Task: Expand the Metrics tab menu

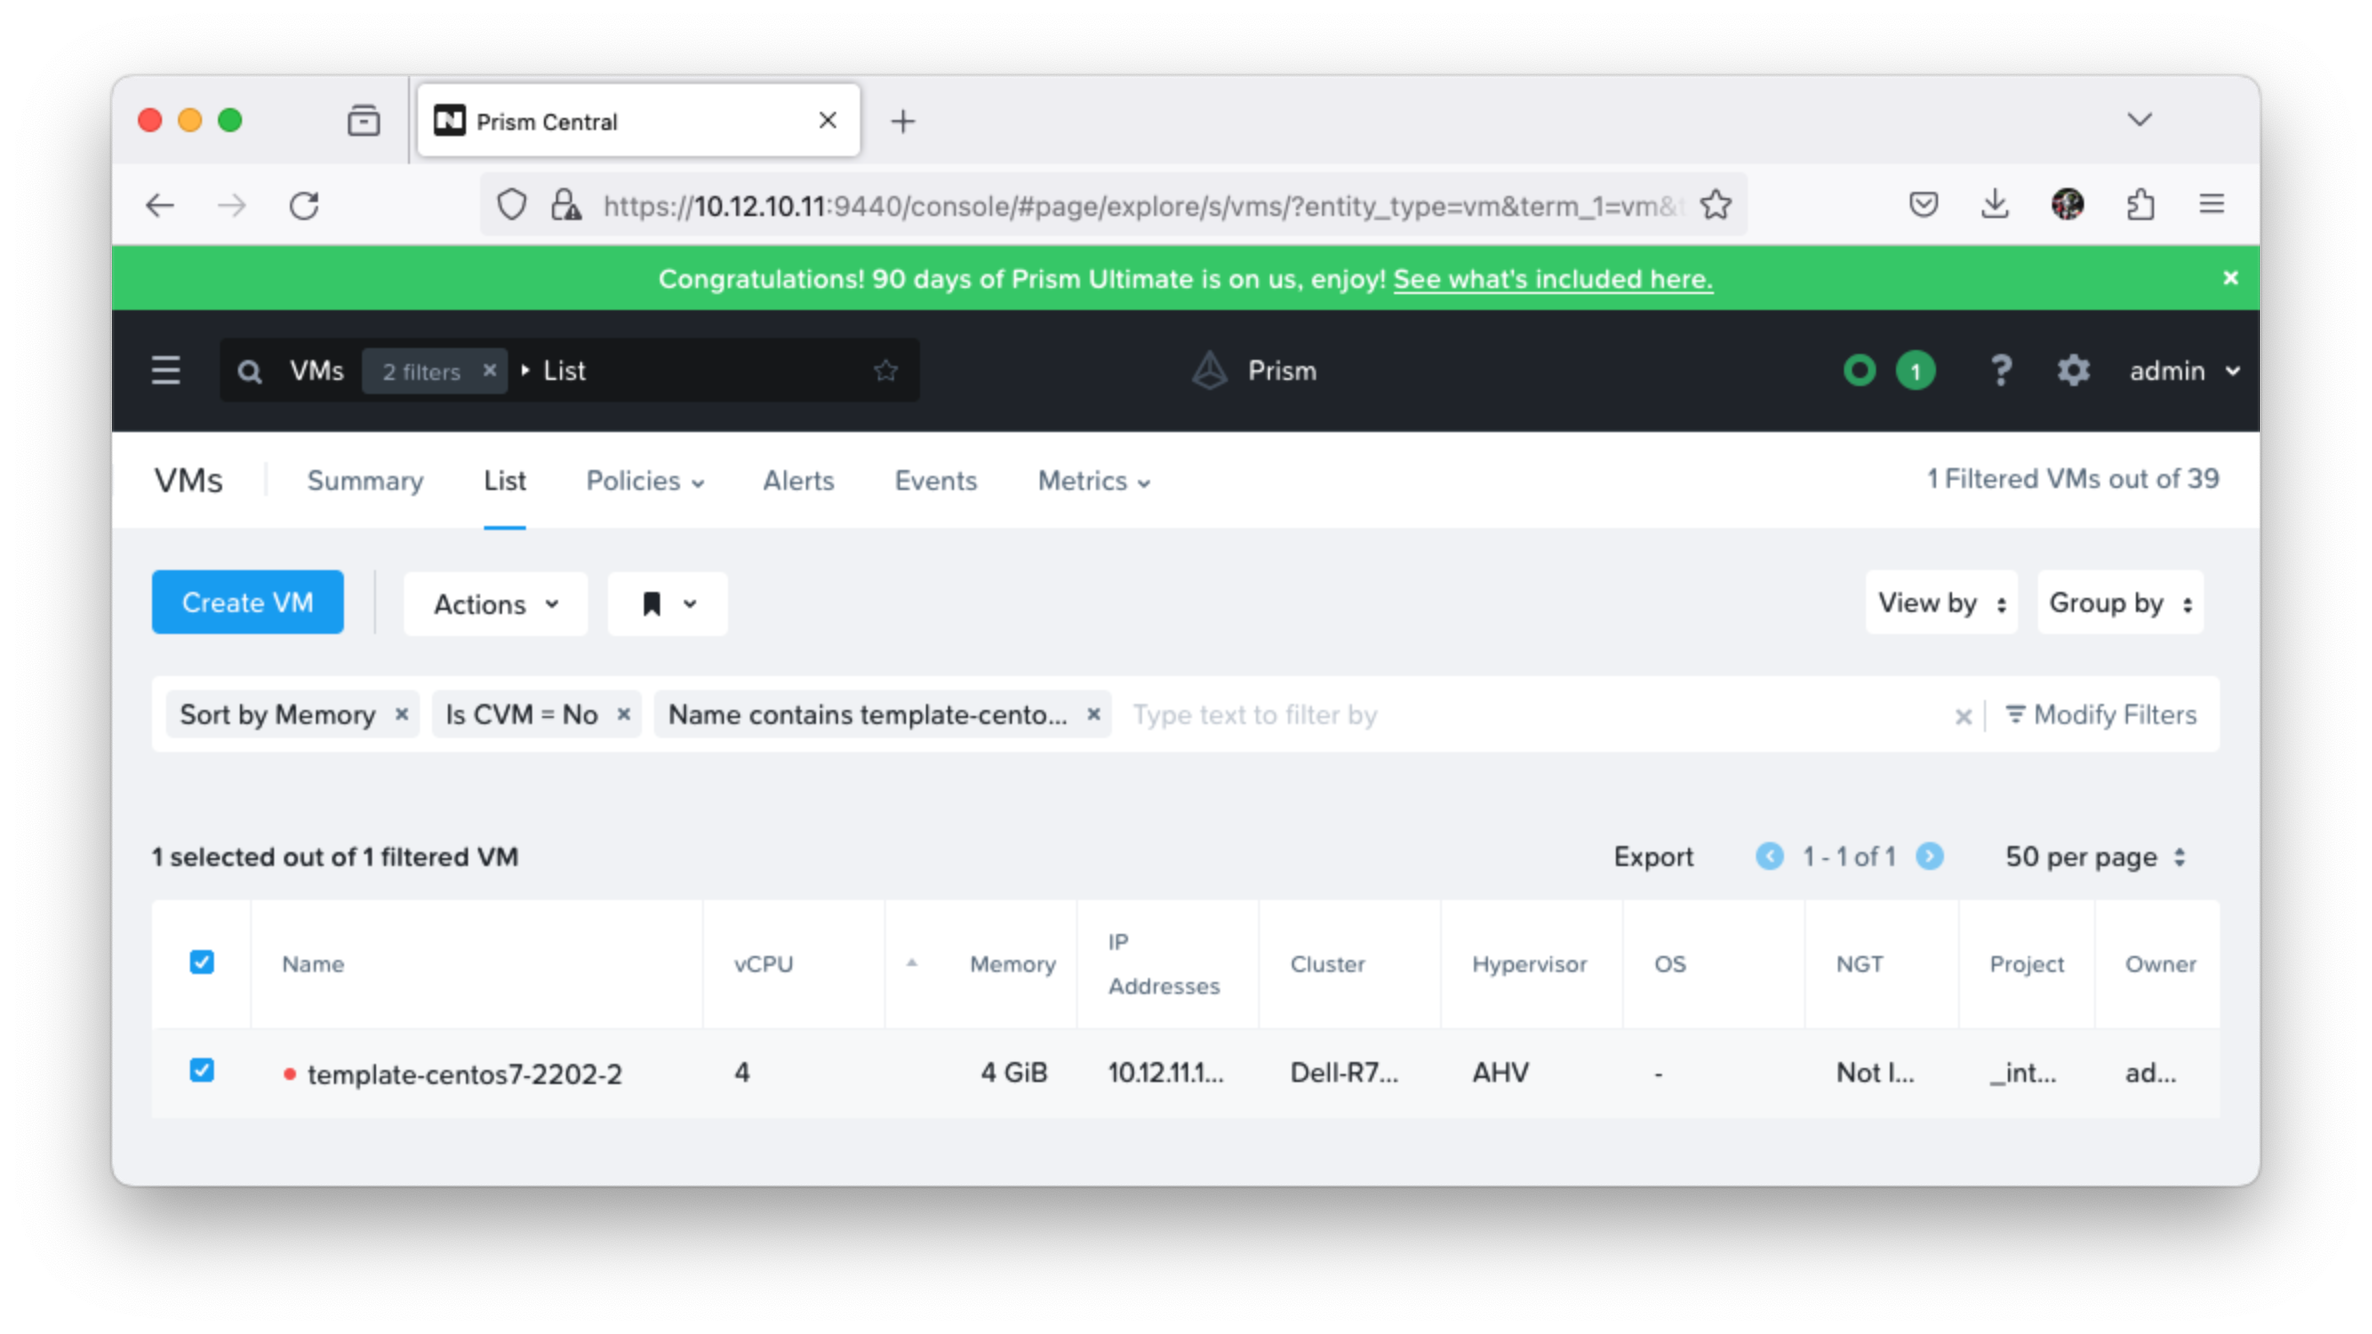Action: 1094,481
